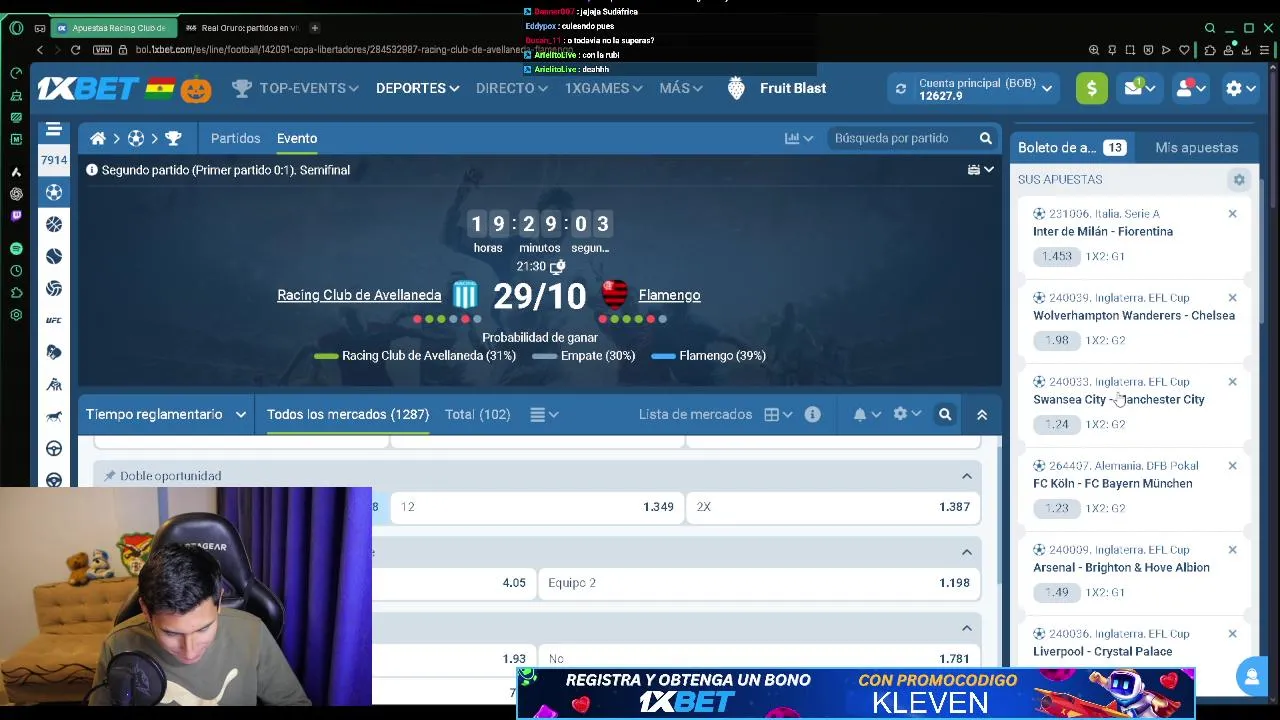Go to home via breadcrumb house icon
This screenshot has width=1280, height=720.
coord(97,138)
